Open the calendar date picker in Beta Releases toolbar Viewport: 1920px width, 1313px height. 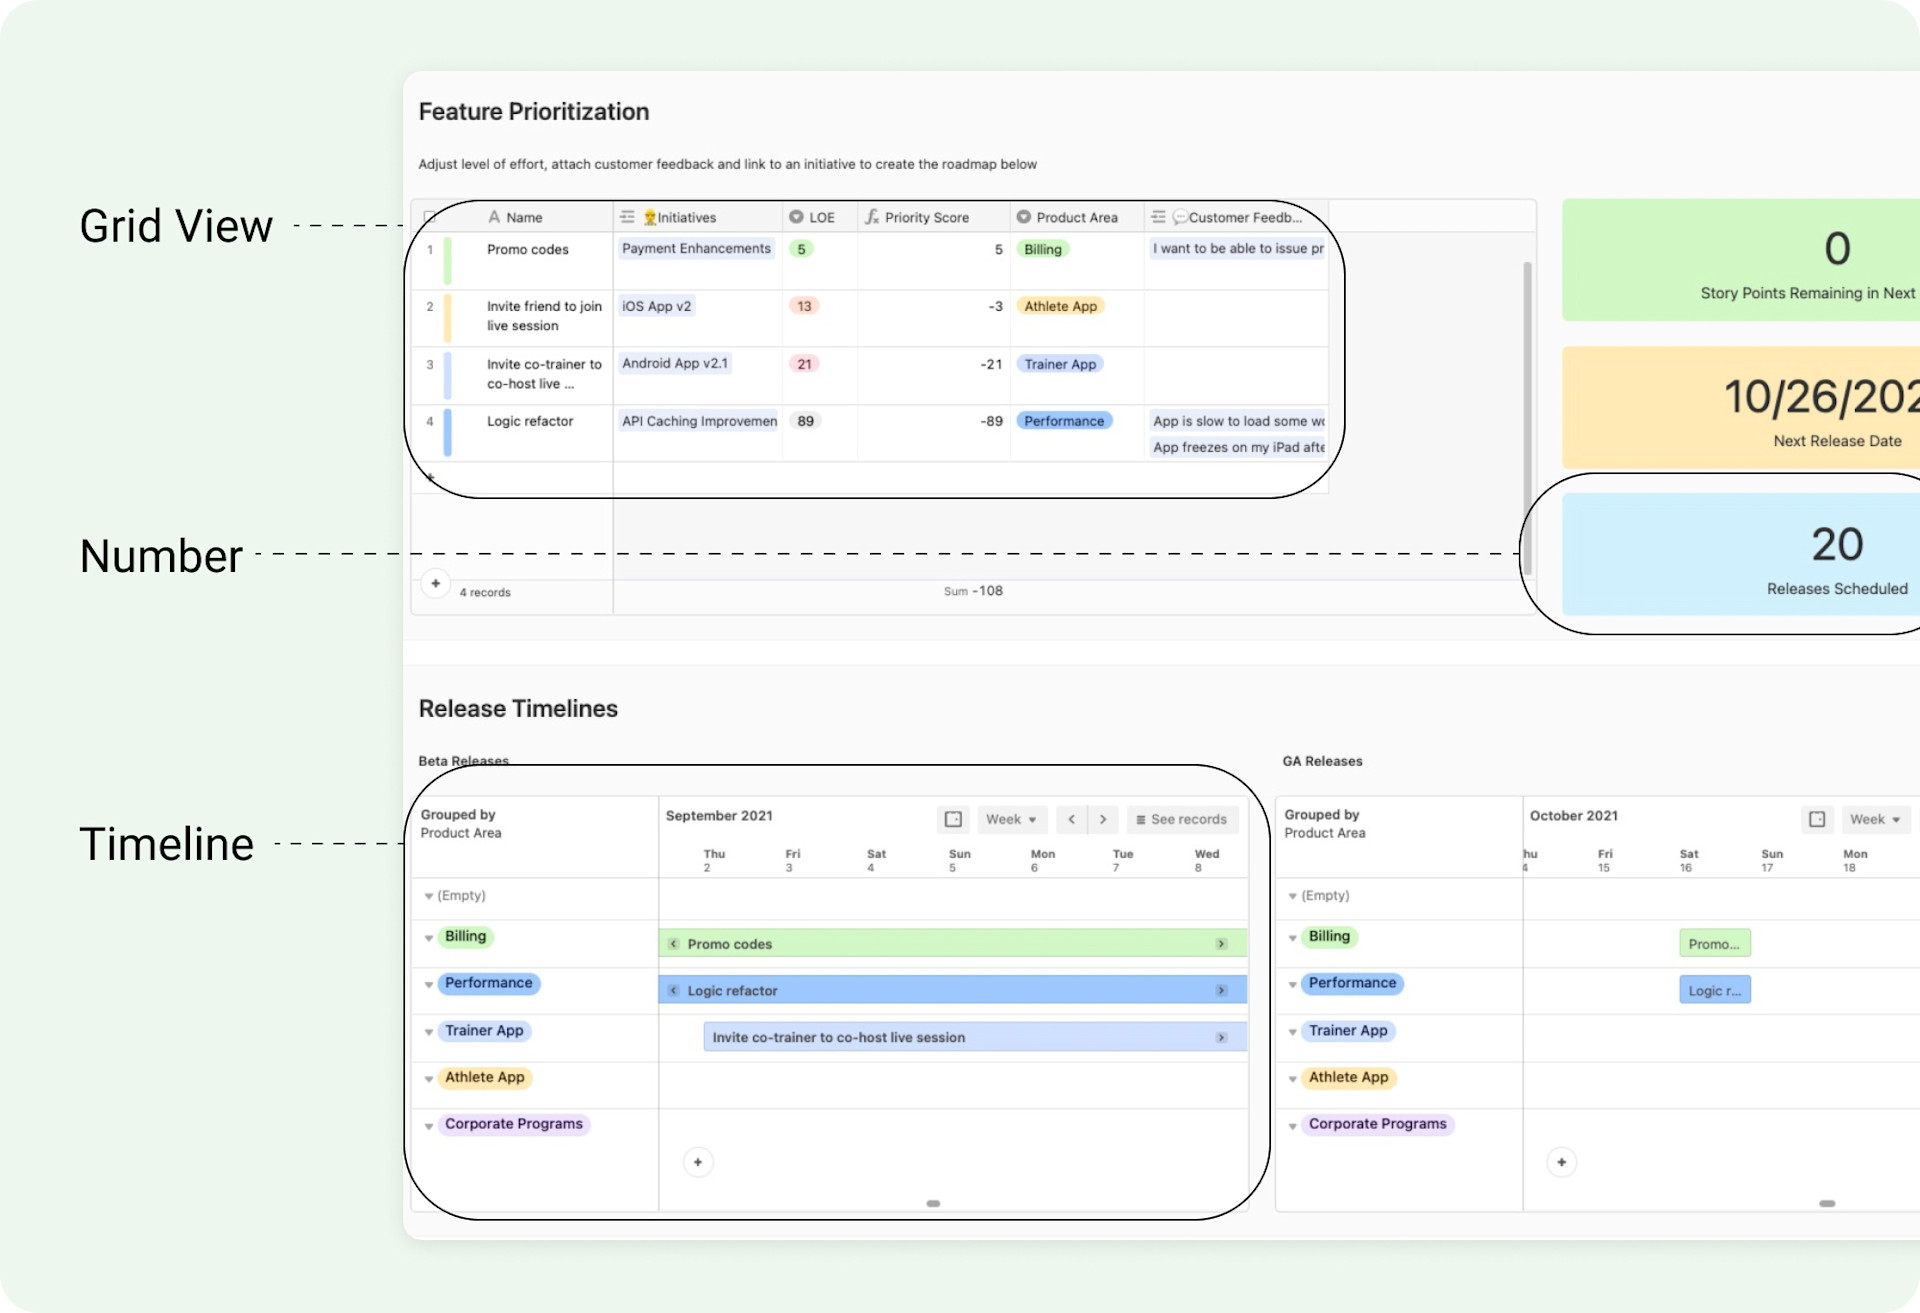[x=952, y=819]
